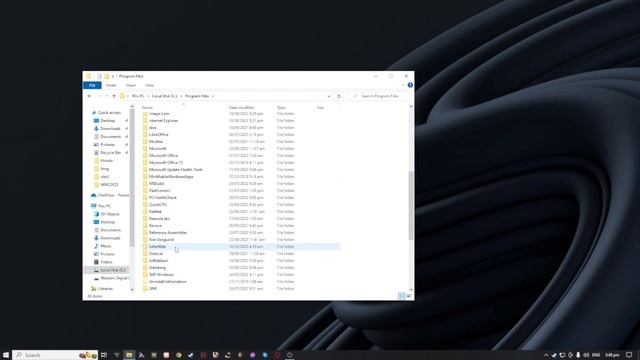Image resolution: width=640 pixels, height=360 pixels.
Task: Select the MSBuild folder
Action: 156,183
